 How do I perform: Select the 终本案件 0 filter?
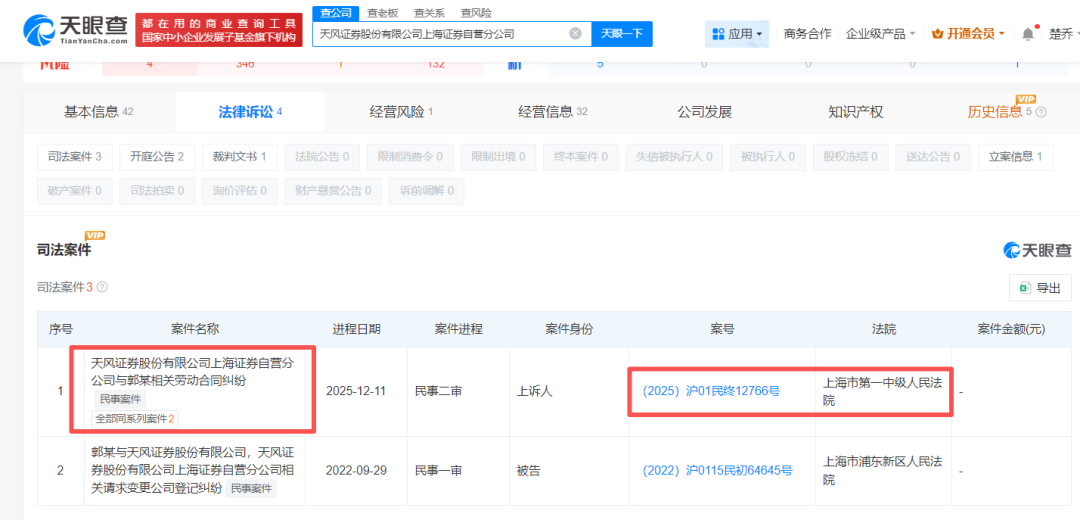[x=581, y=156]
